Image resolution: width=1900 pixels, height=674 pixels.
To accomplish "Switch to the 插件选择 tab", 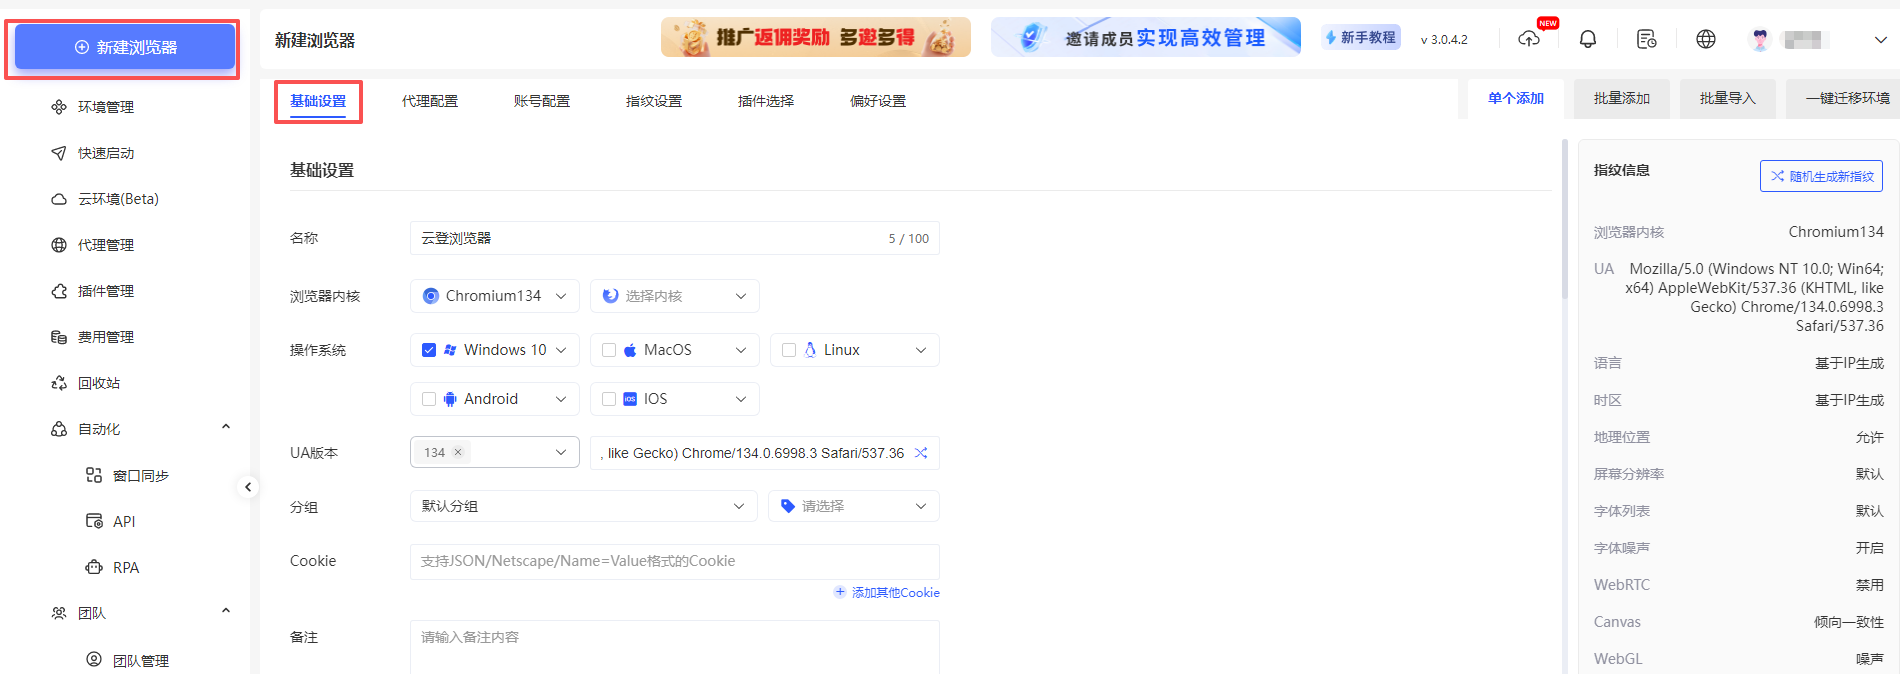I will [x=766, y=101].
